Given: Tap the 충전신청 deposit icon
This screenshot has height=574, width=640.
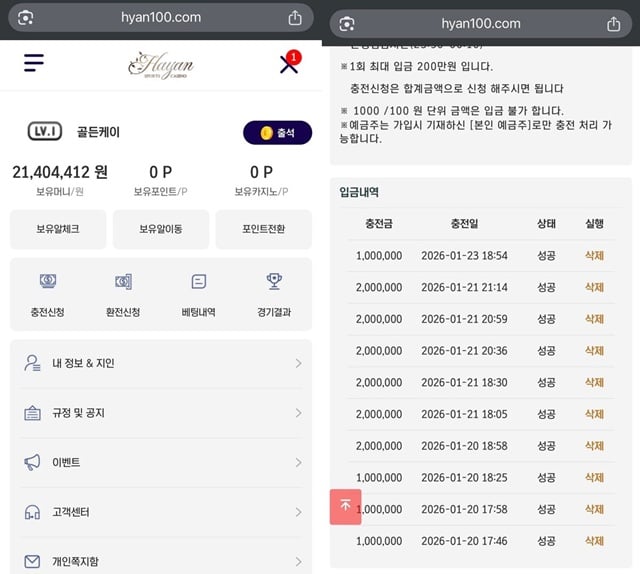Looking at the screenshot, I should [x=48, y=282].
